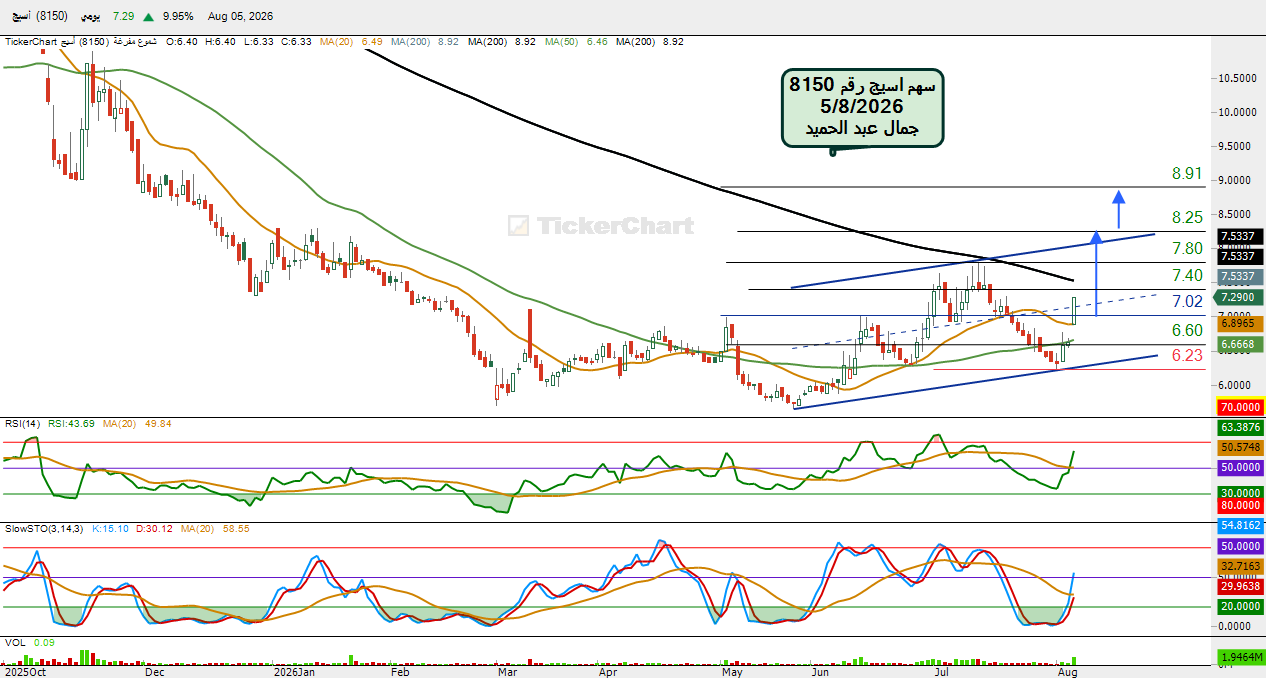
Task: Click the TickerChart label in the legend row
Action: coord(31,42)
